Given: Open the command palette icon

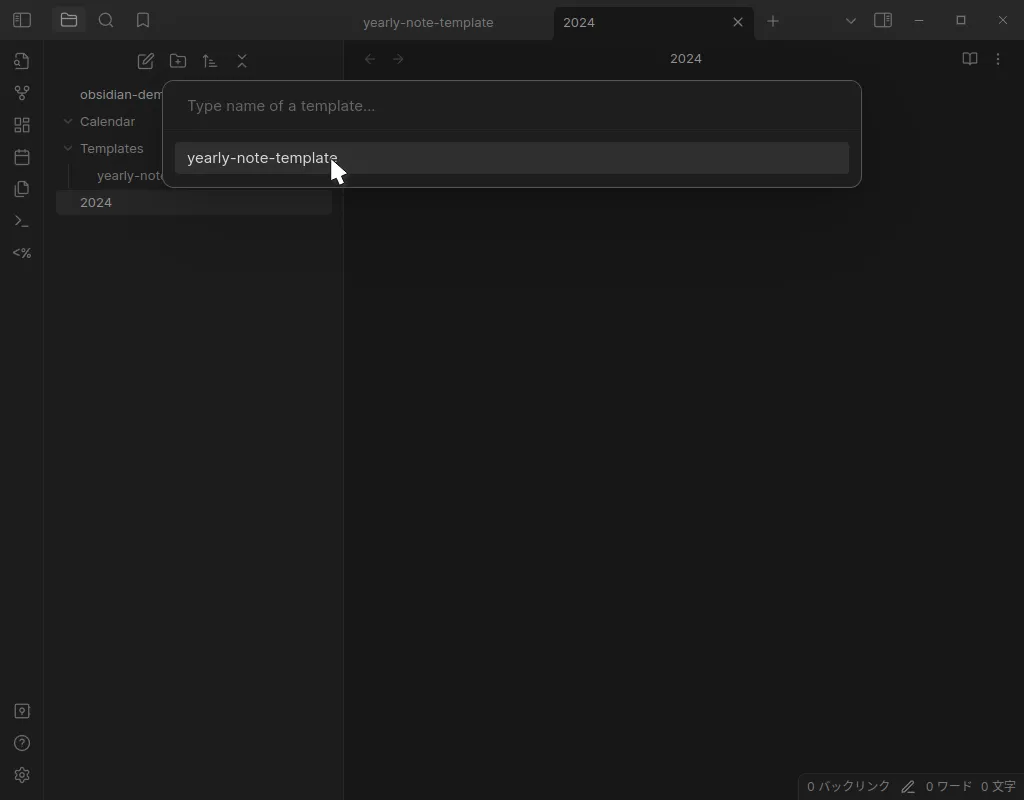Looking at the screenshot, I should [22, 221].
